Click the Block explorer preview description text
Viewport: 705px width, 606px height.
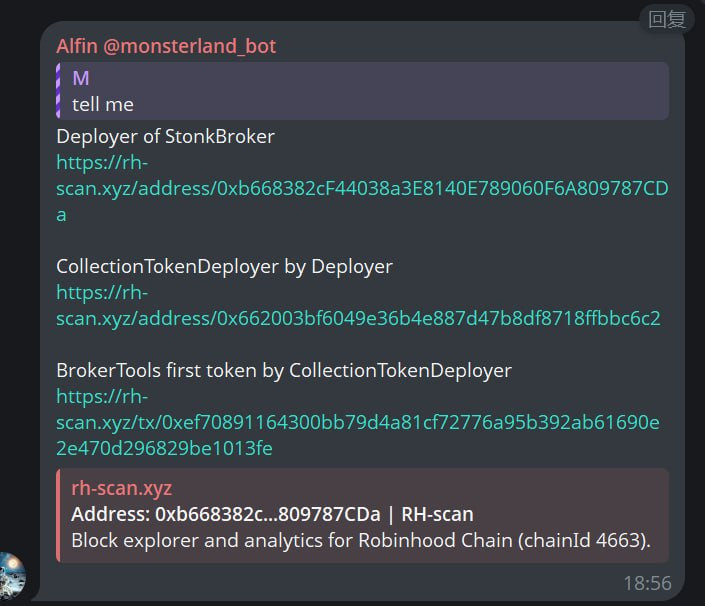(361, 540)
